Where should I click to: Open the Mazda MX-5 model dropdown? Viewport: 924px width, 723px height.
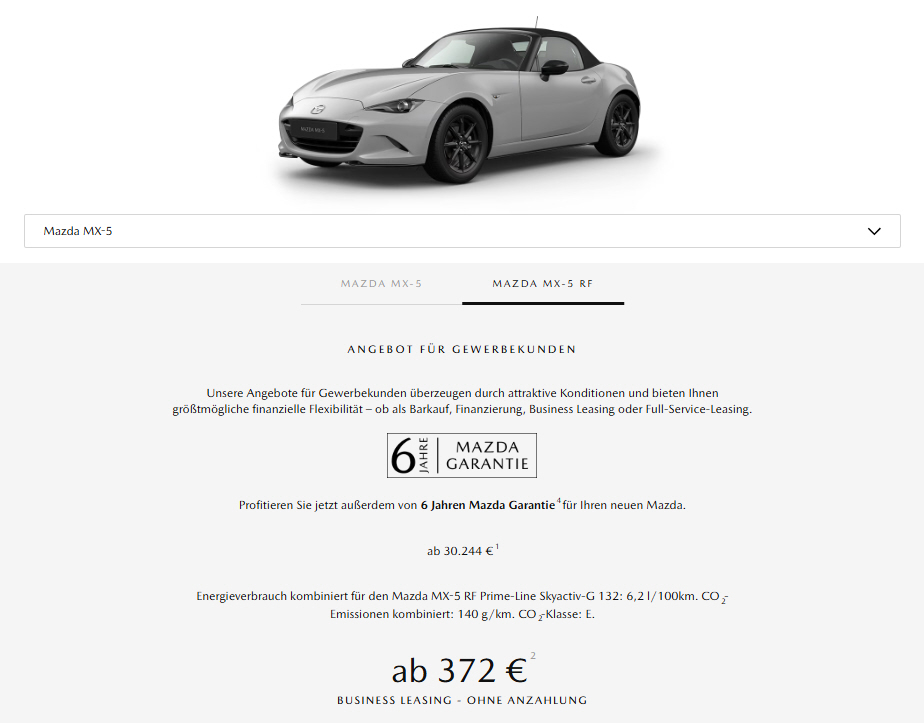click(462, 231)
